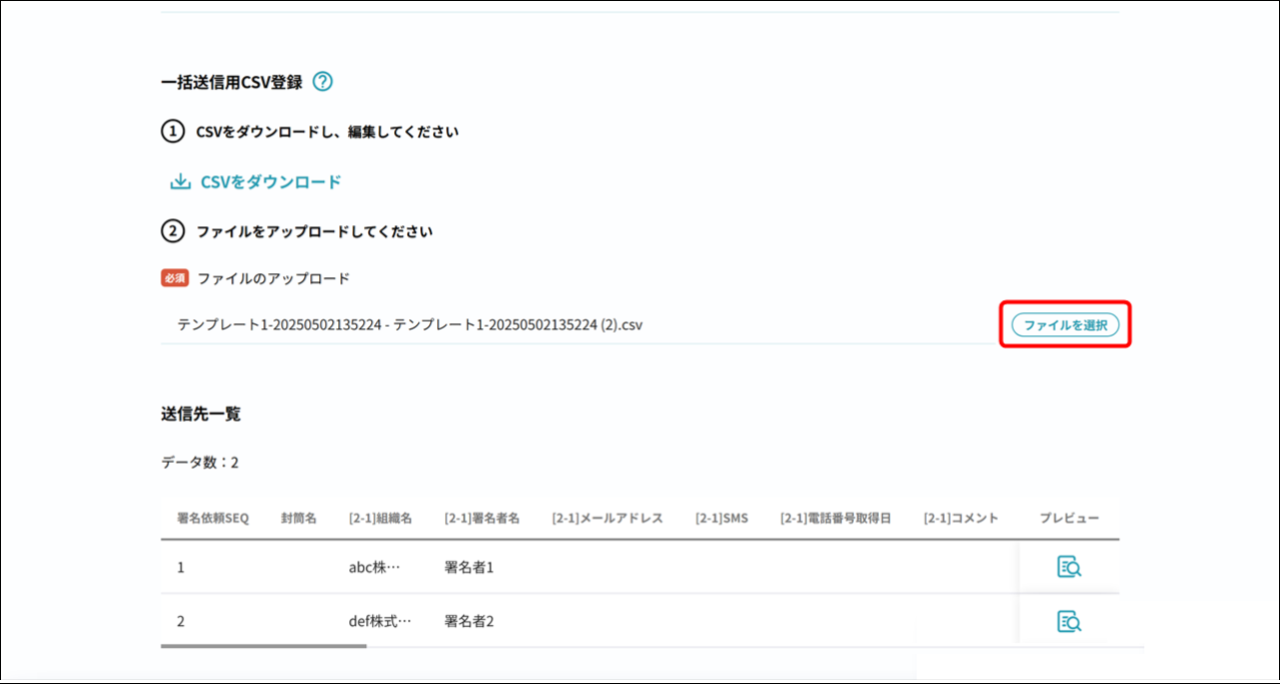This screenshot has width=1280, height=684.
Task: Click the horizontal scrollbar under the table
Action: click(x=264, y=646)
